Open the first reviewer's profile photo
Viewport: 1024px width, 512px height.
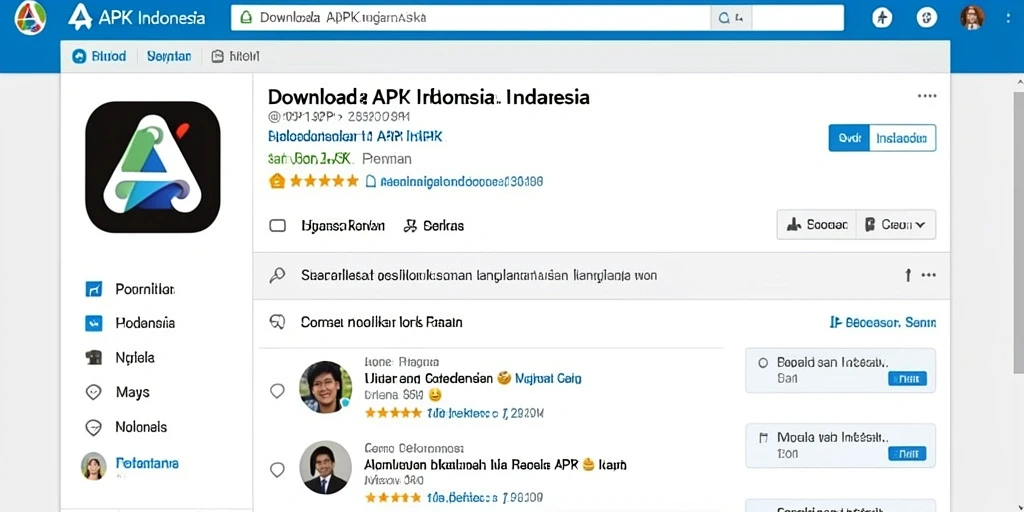pos(325,387)
